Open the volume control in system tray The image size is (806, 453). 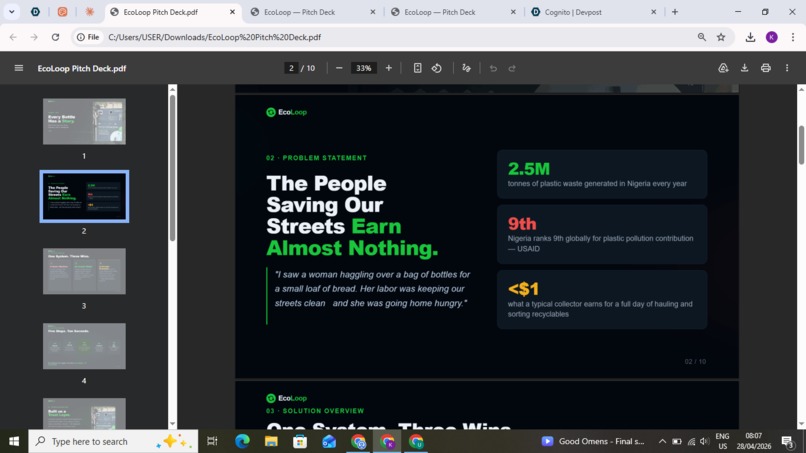pos(705,441)
